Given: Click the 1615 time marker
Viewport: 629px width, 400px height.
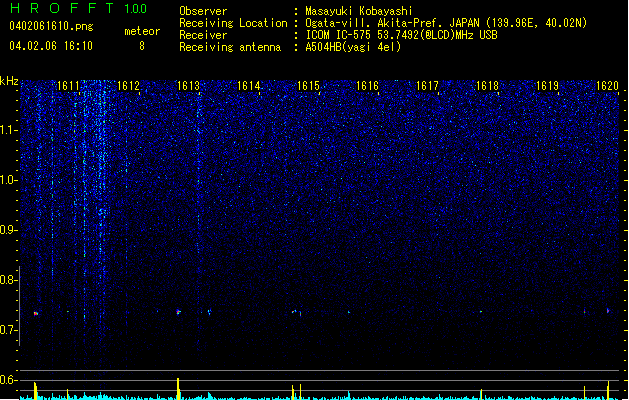Looking at the screenshot, I should pyautogui.click(x=308, y=86).
